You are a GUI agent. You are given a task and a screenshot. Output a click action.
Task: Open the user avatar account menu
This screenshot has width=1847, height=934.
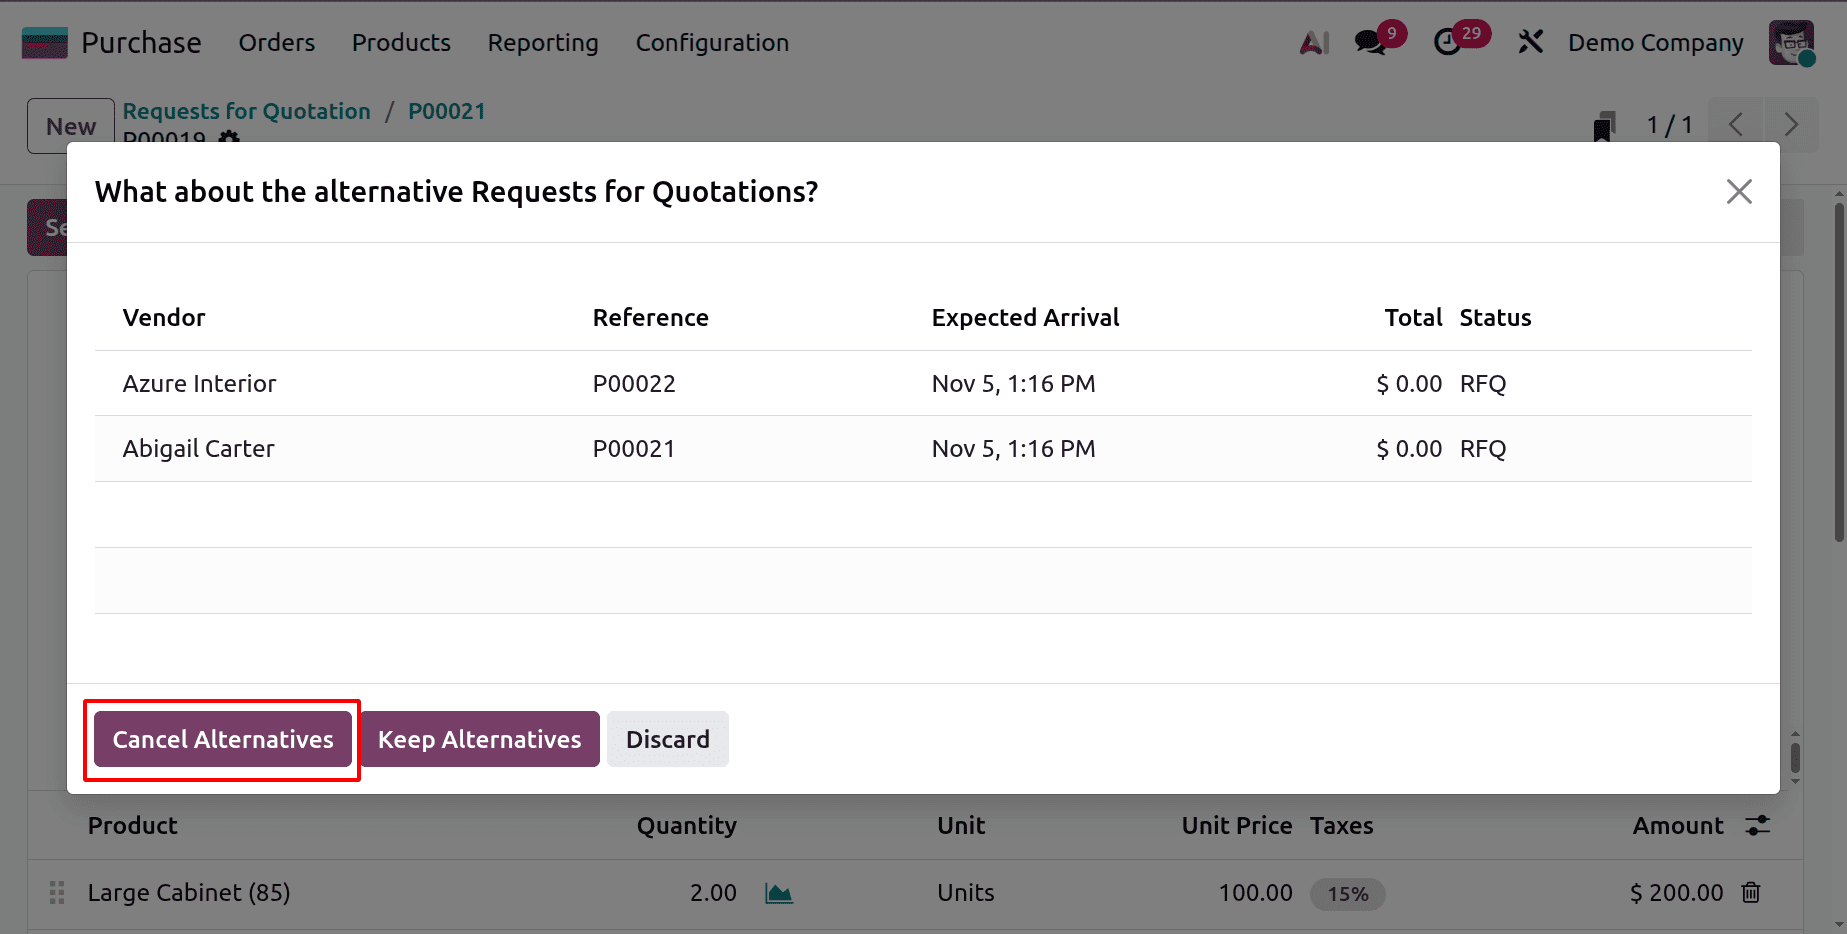pyautogui.click(x=1791, y=43)
